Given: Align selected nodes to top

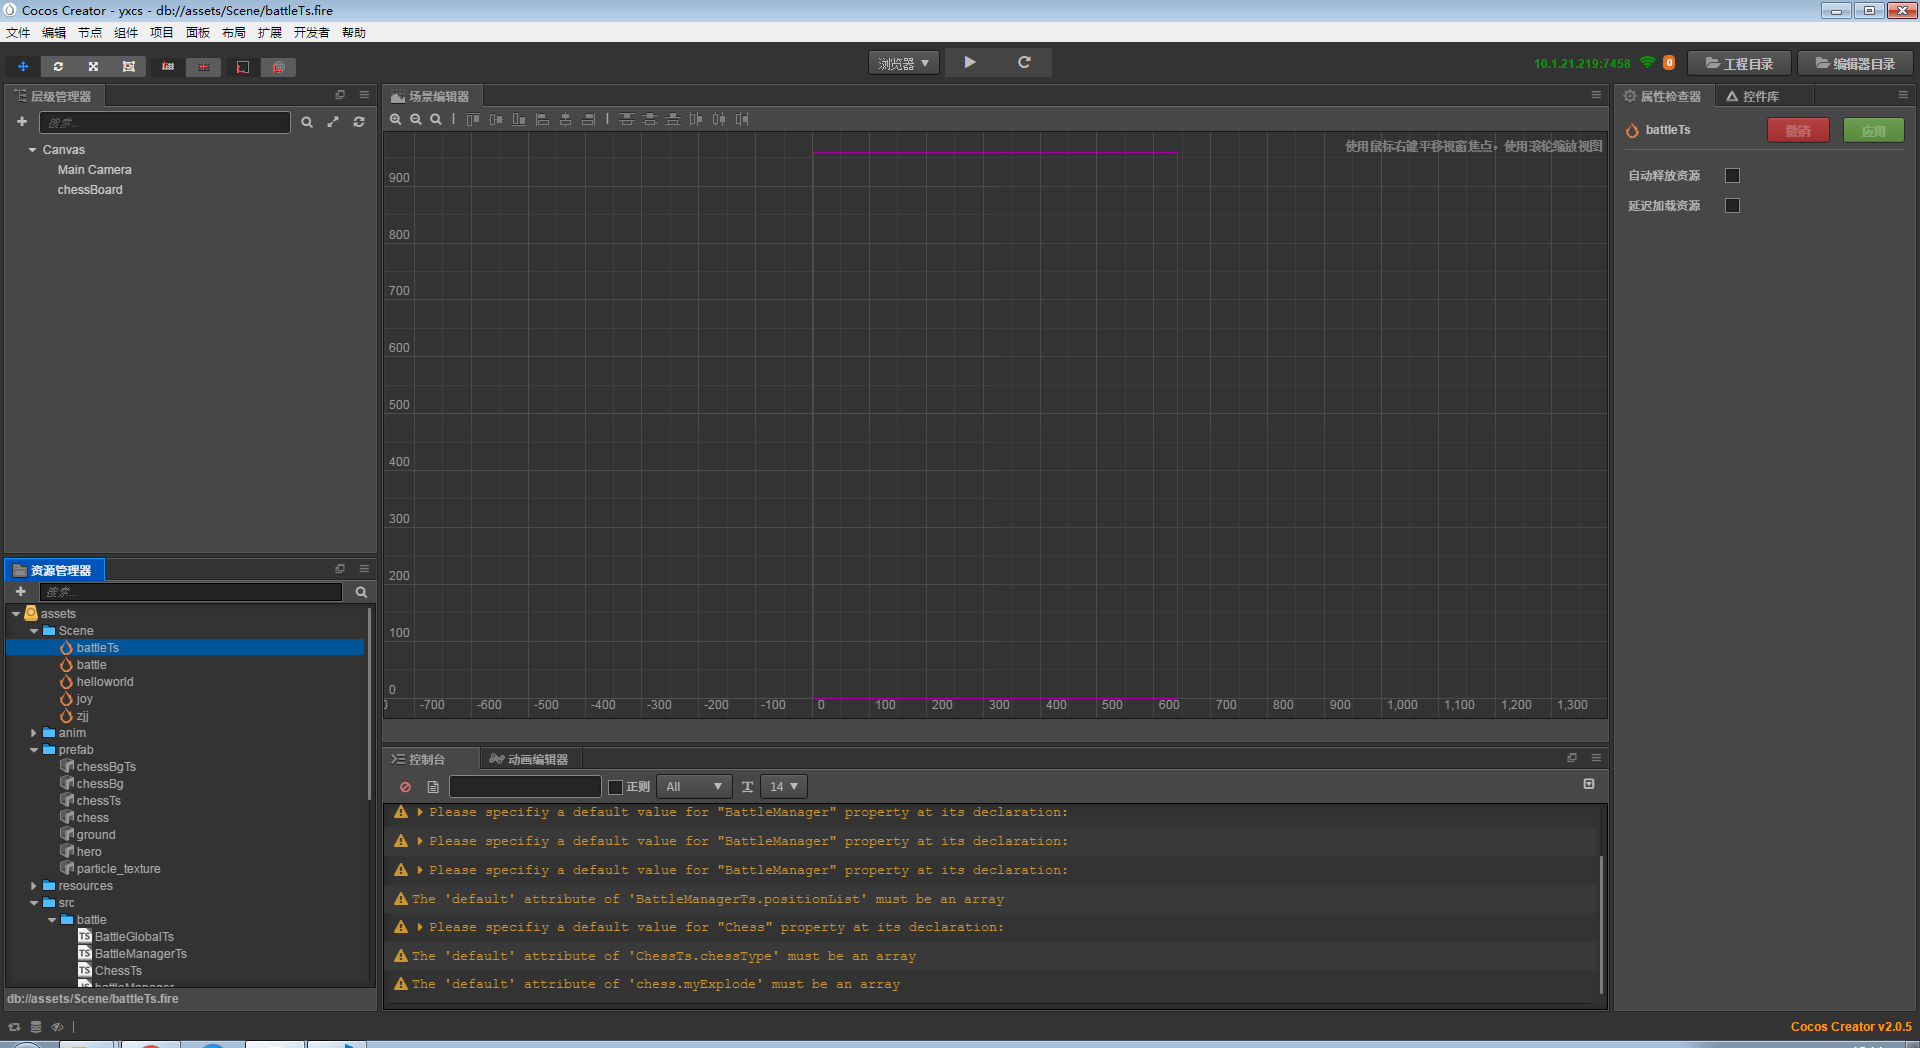Looking at the screenshot, I should [473, 119].
